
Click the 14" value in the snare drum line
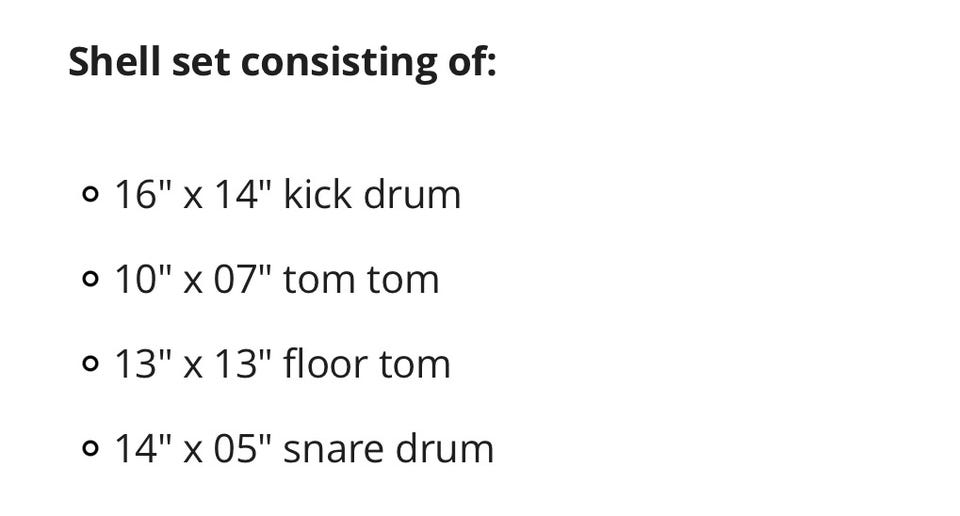[143, 448]
